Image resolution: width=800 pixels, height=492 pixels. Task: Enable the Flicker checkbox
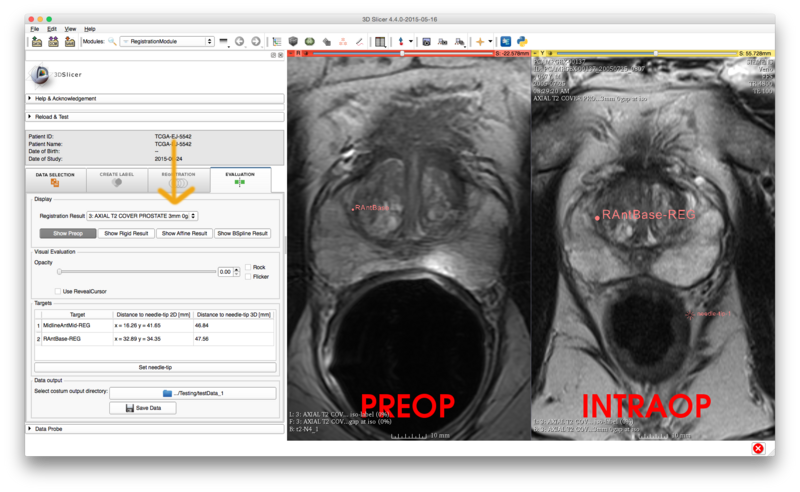click(248, 277)
